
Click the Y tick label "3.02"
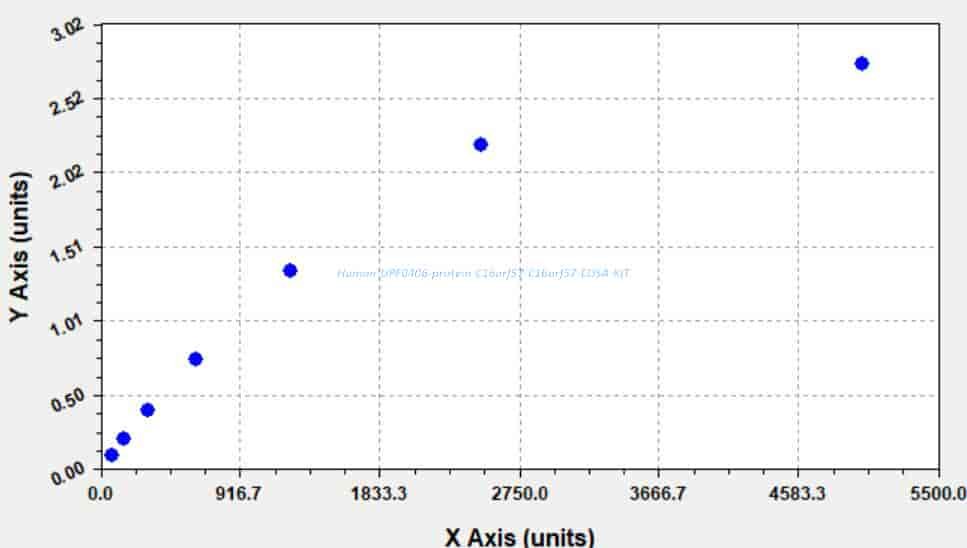pos(67,30)
